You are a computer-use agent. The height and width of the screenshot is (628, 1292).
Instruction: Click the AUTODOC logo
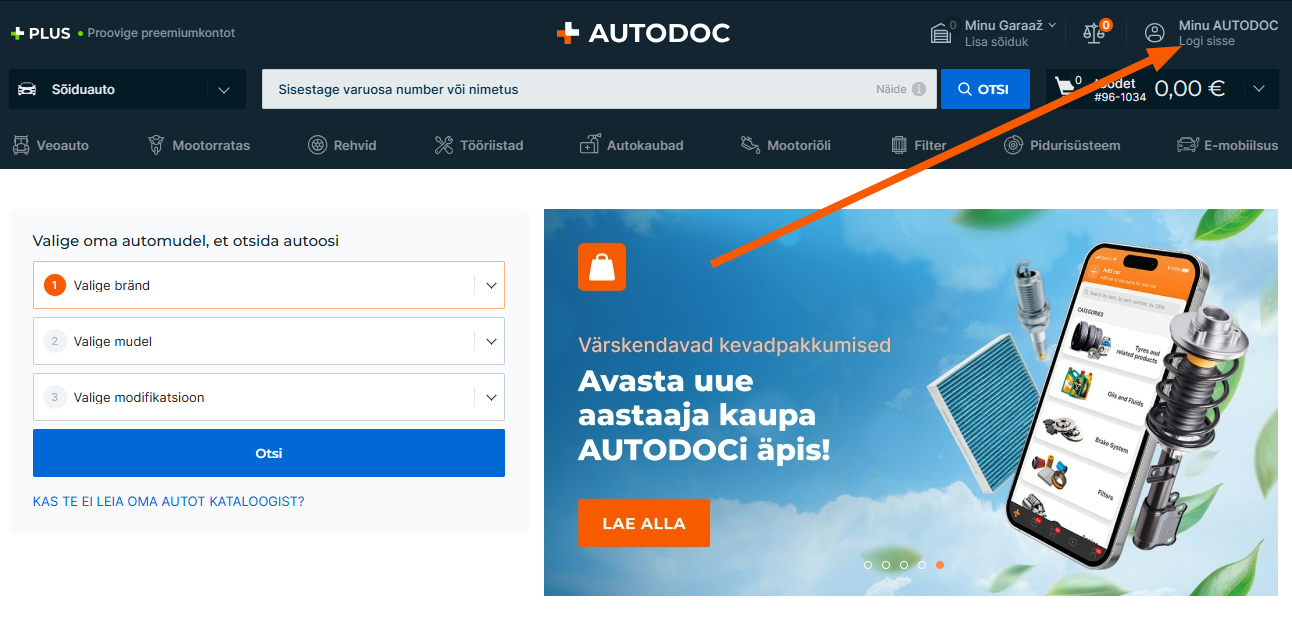(x=643, y=33)
